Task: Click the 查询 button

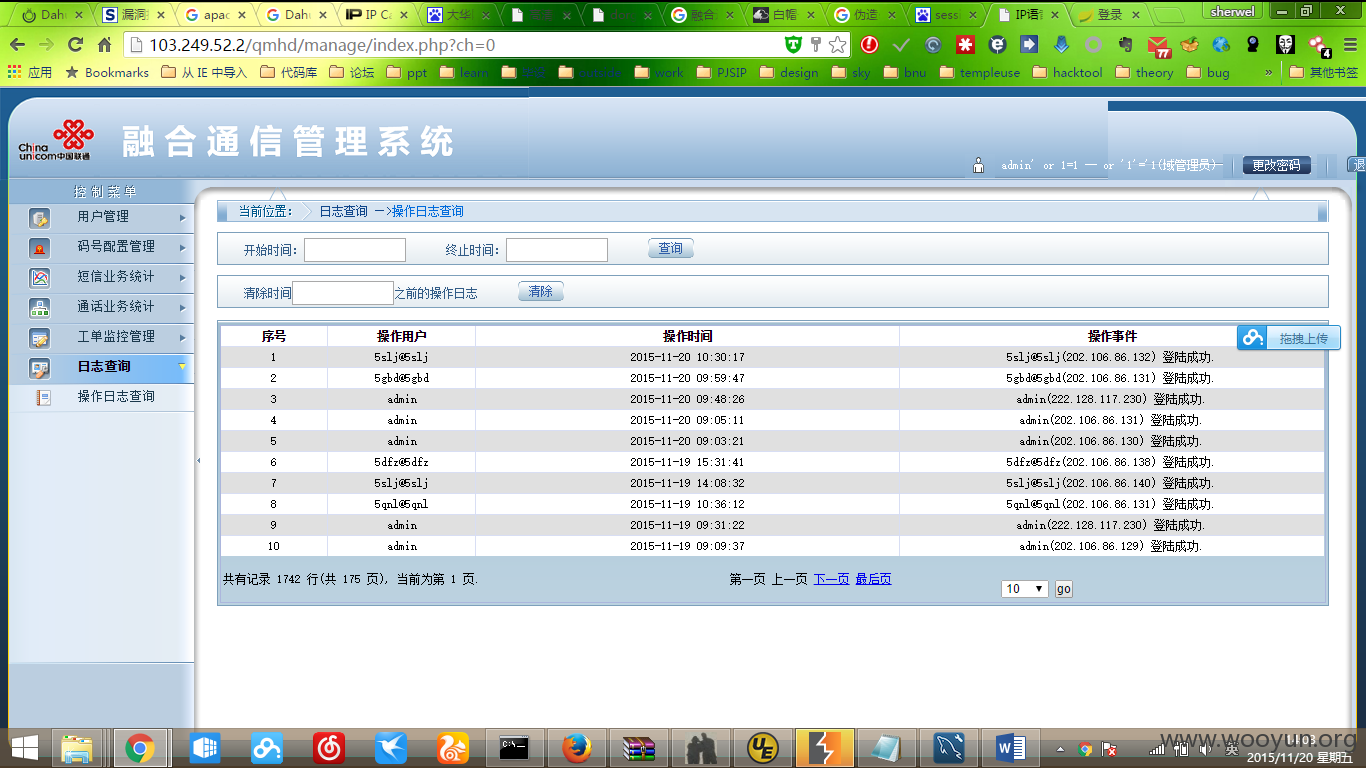Action: coord(671,249)
